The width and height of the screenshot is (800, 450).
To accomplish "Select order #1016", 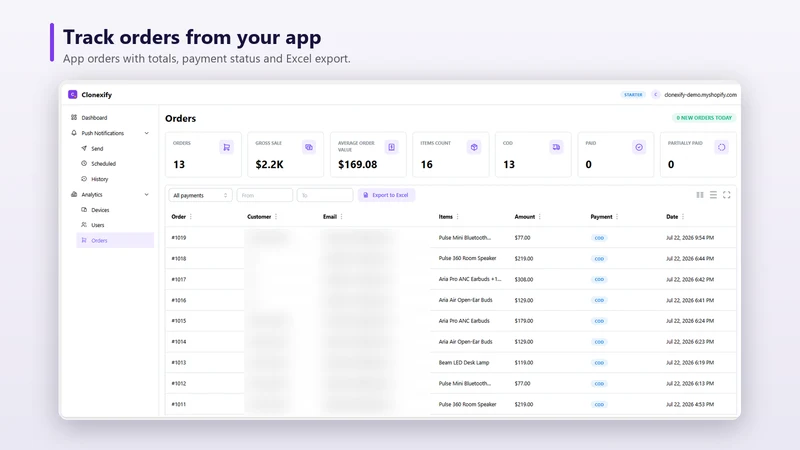I will coord(179,301).
